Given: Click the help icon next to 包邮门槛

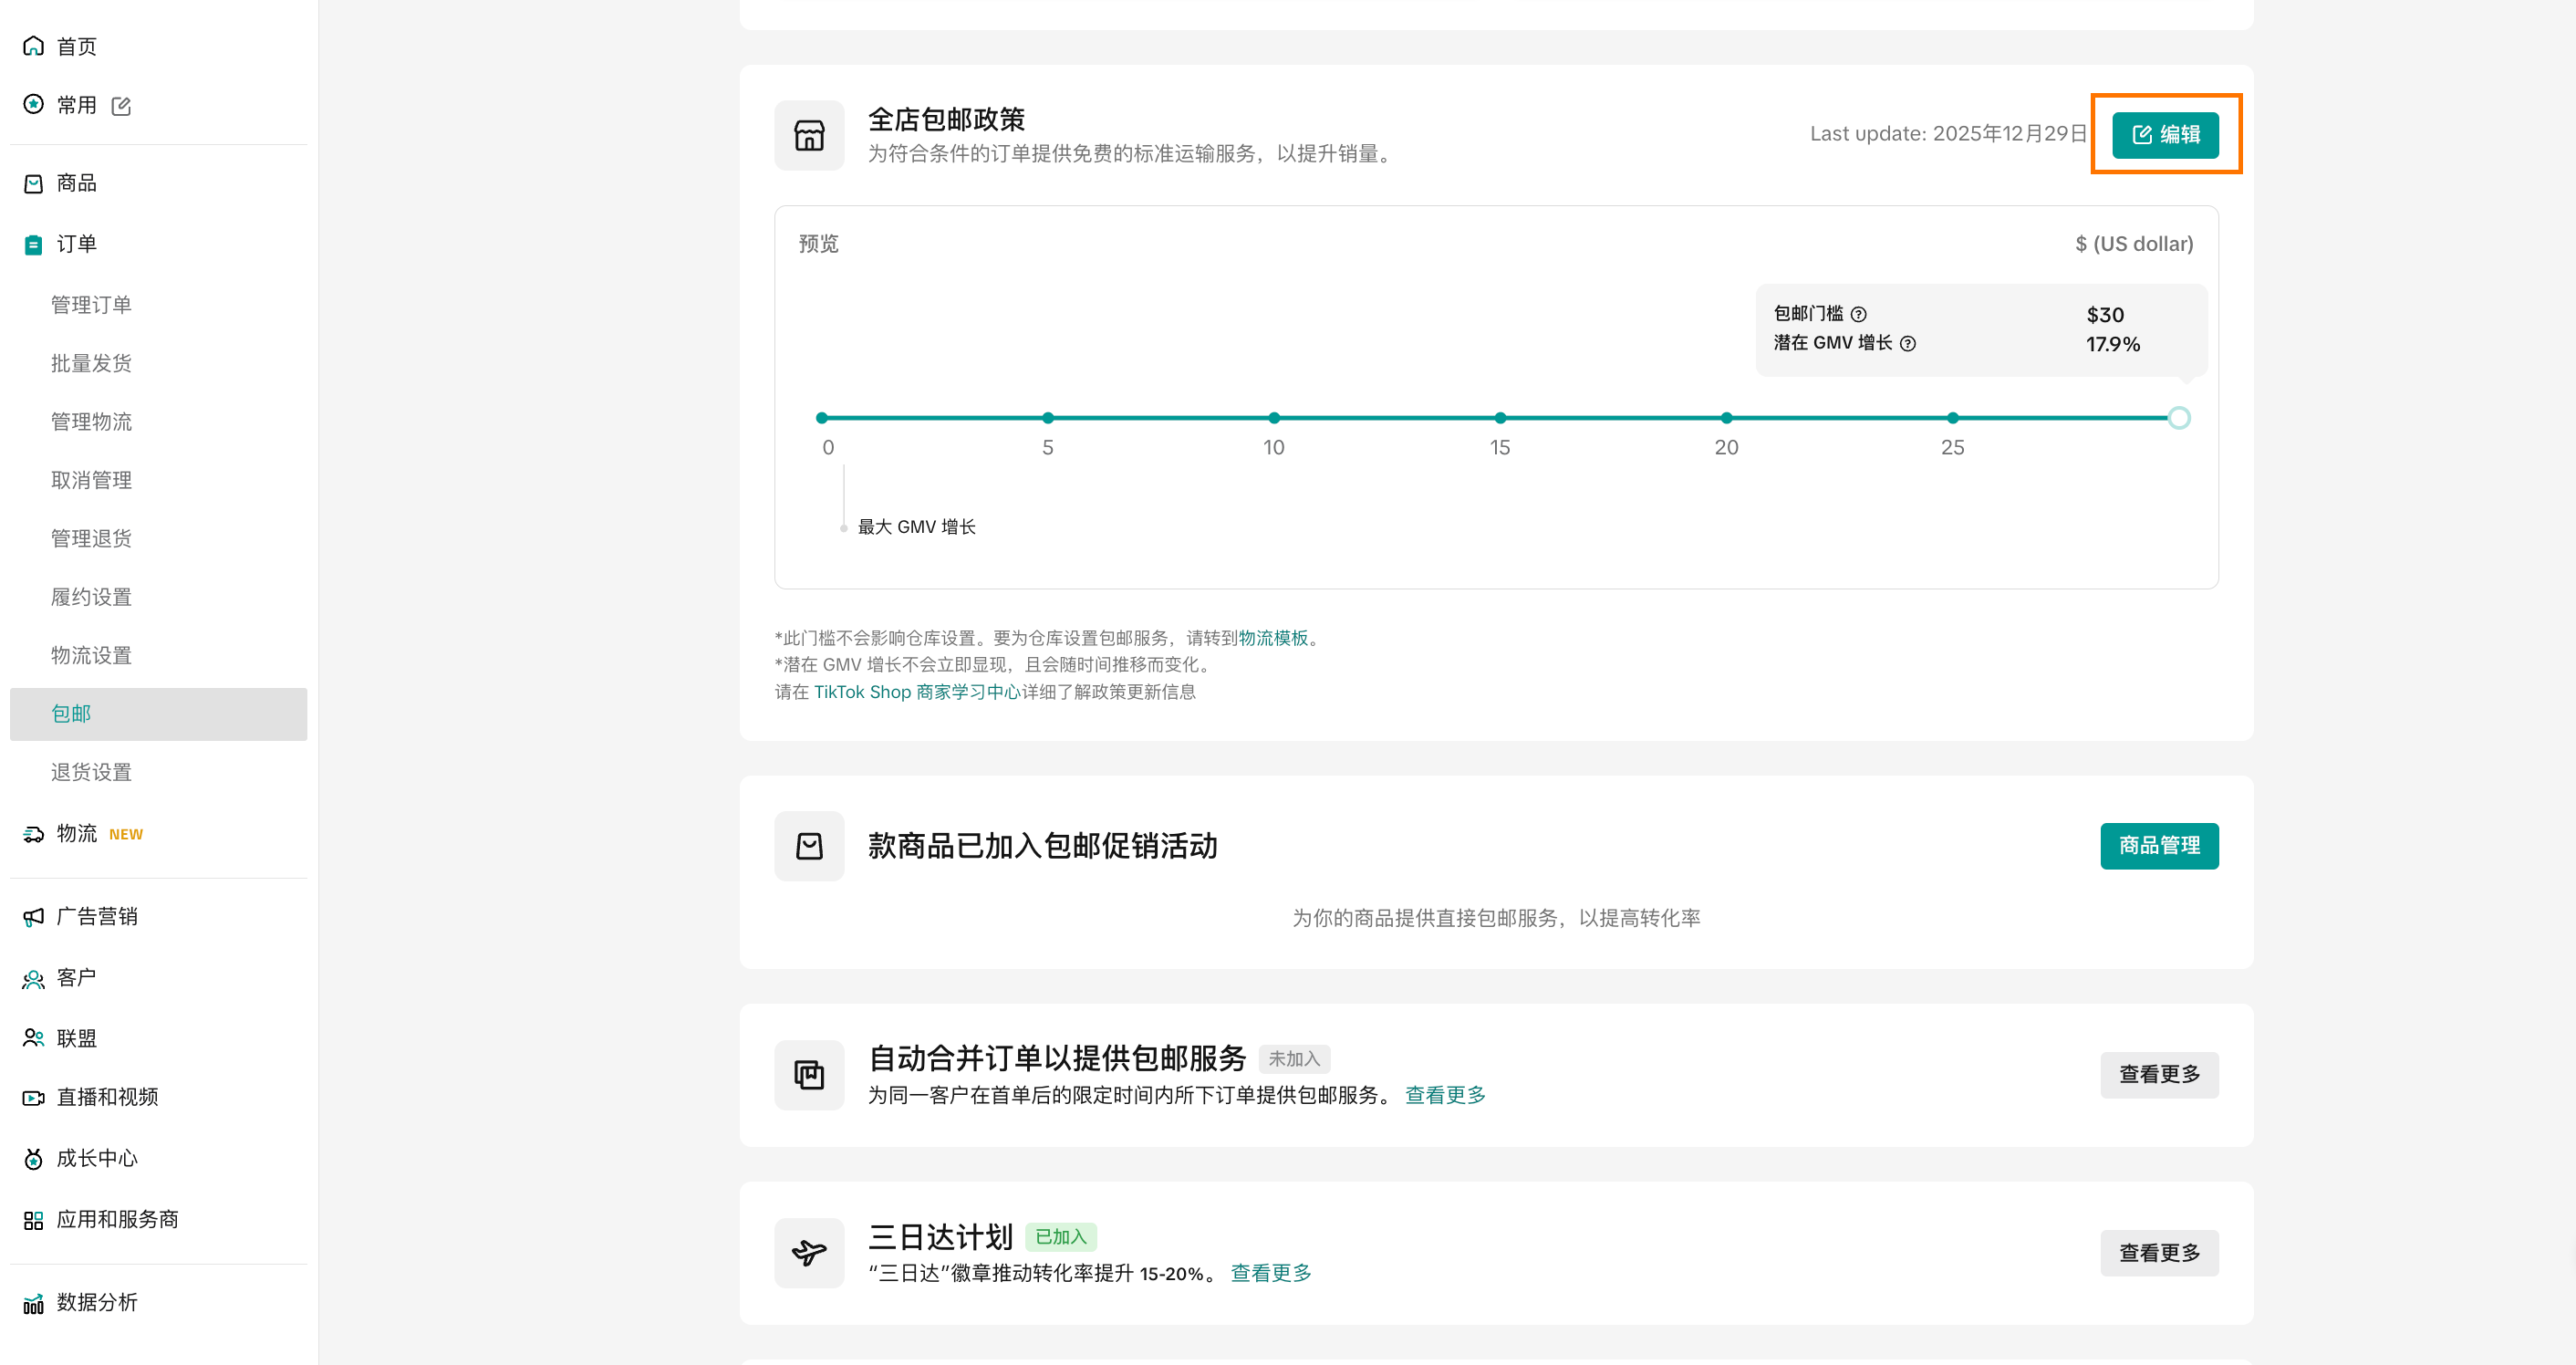Looking at the screenshot, I should pyautogui.click(x=1858, y=314).
